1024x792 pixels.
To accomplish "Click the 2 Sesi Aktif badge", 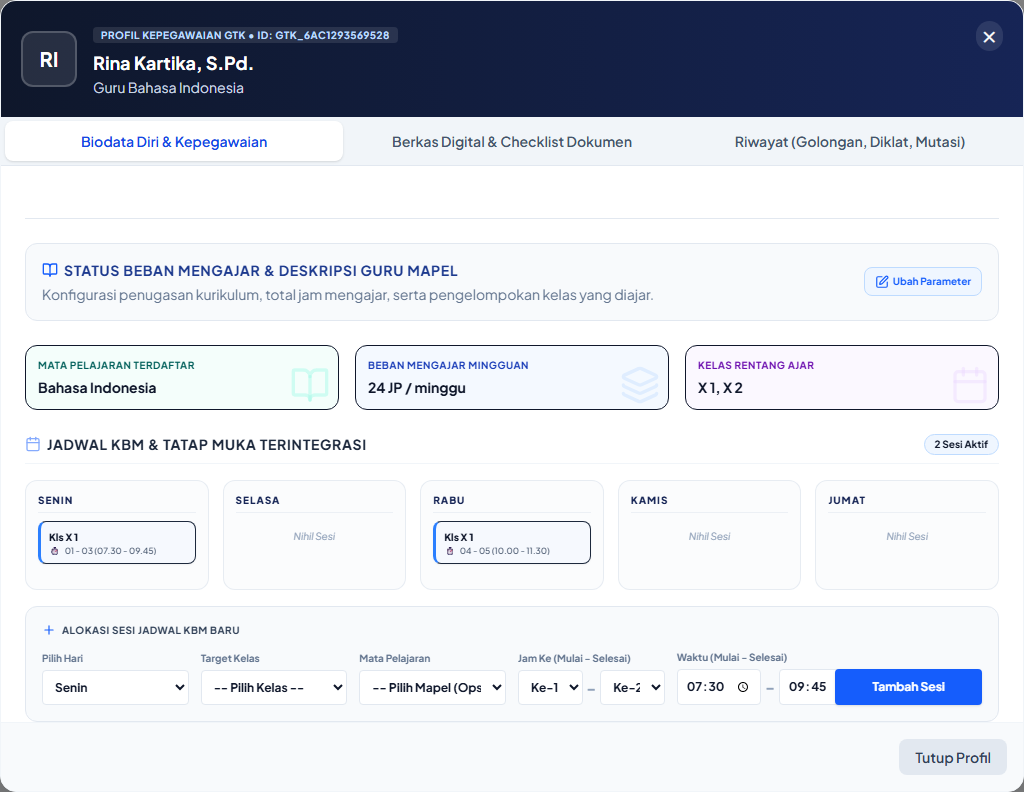I will 961,444.
